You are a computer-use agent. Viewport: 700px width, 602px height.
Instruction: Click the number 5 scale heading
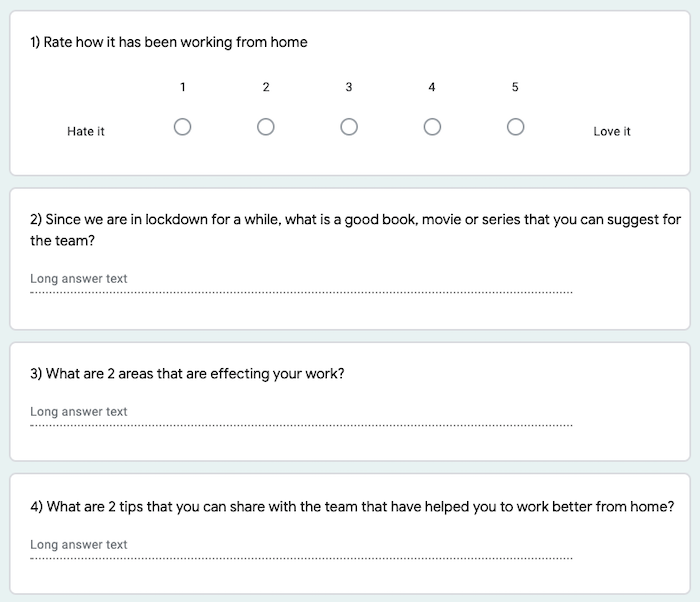tap(515, 87)
